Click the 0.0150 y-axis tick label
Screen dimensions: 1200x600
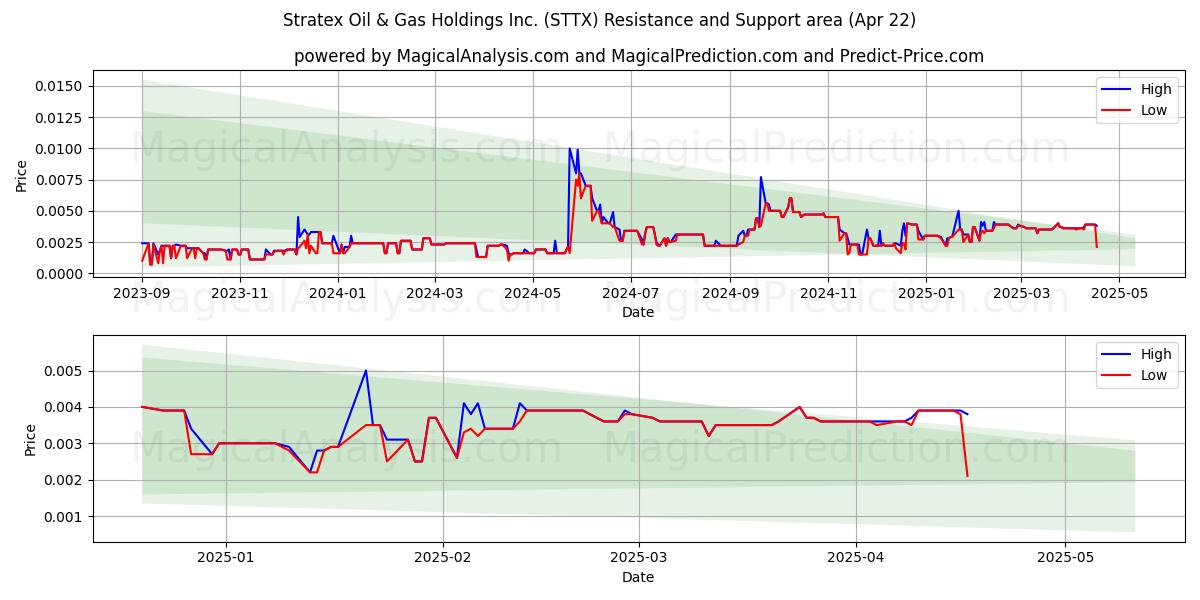tap(60, 86)
